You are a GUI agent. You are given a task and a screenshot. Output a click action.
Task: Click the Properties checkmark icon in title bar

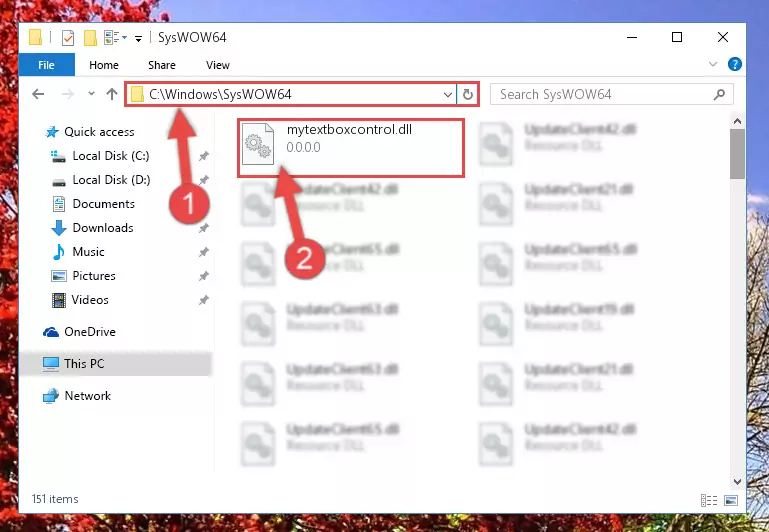[x=68, y=38]
